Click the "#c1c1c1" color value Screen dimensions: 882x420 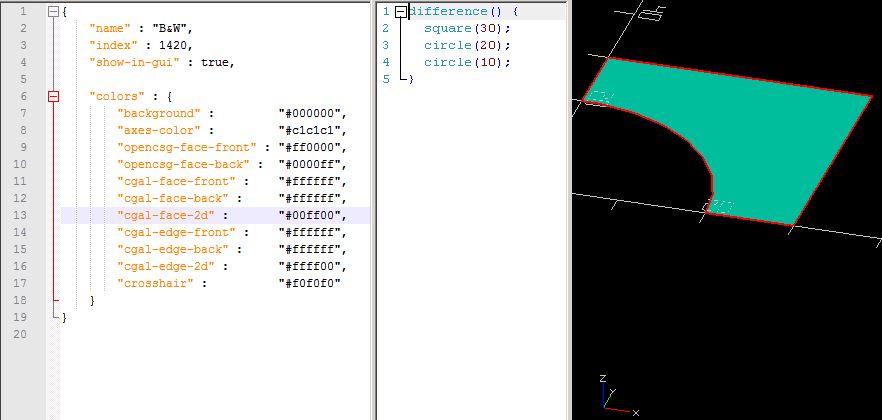tap(309, 130)
